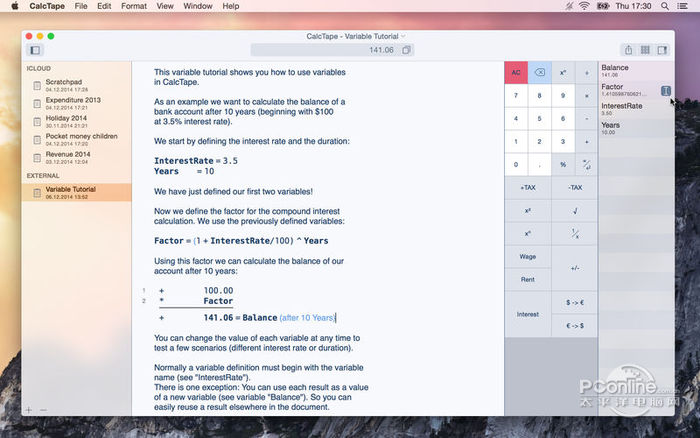Click the ICLOUD section header
The image size is (700, 438).
coord(38,68)
